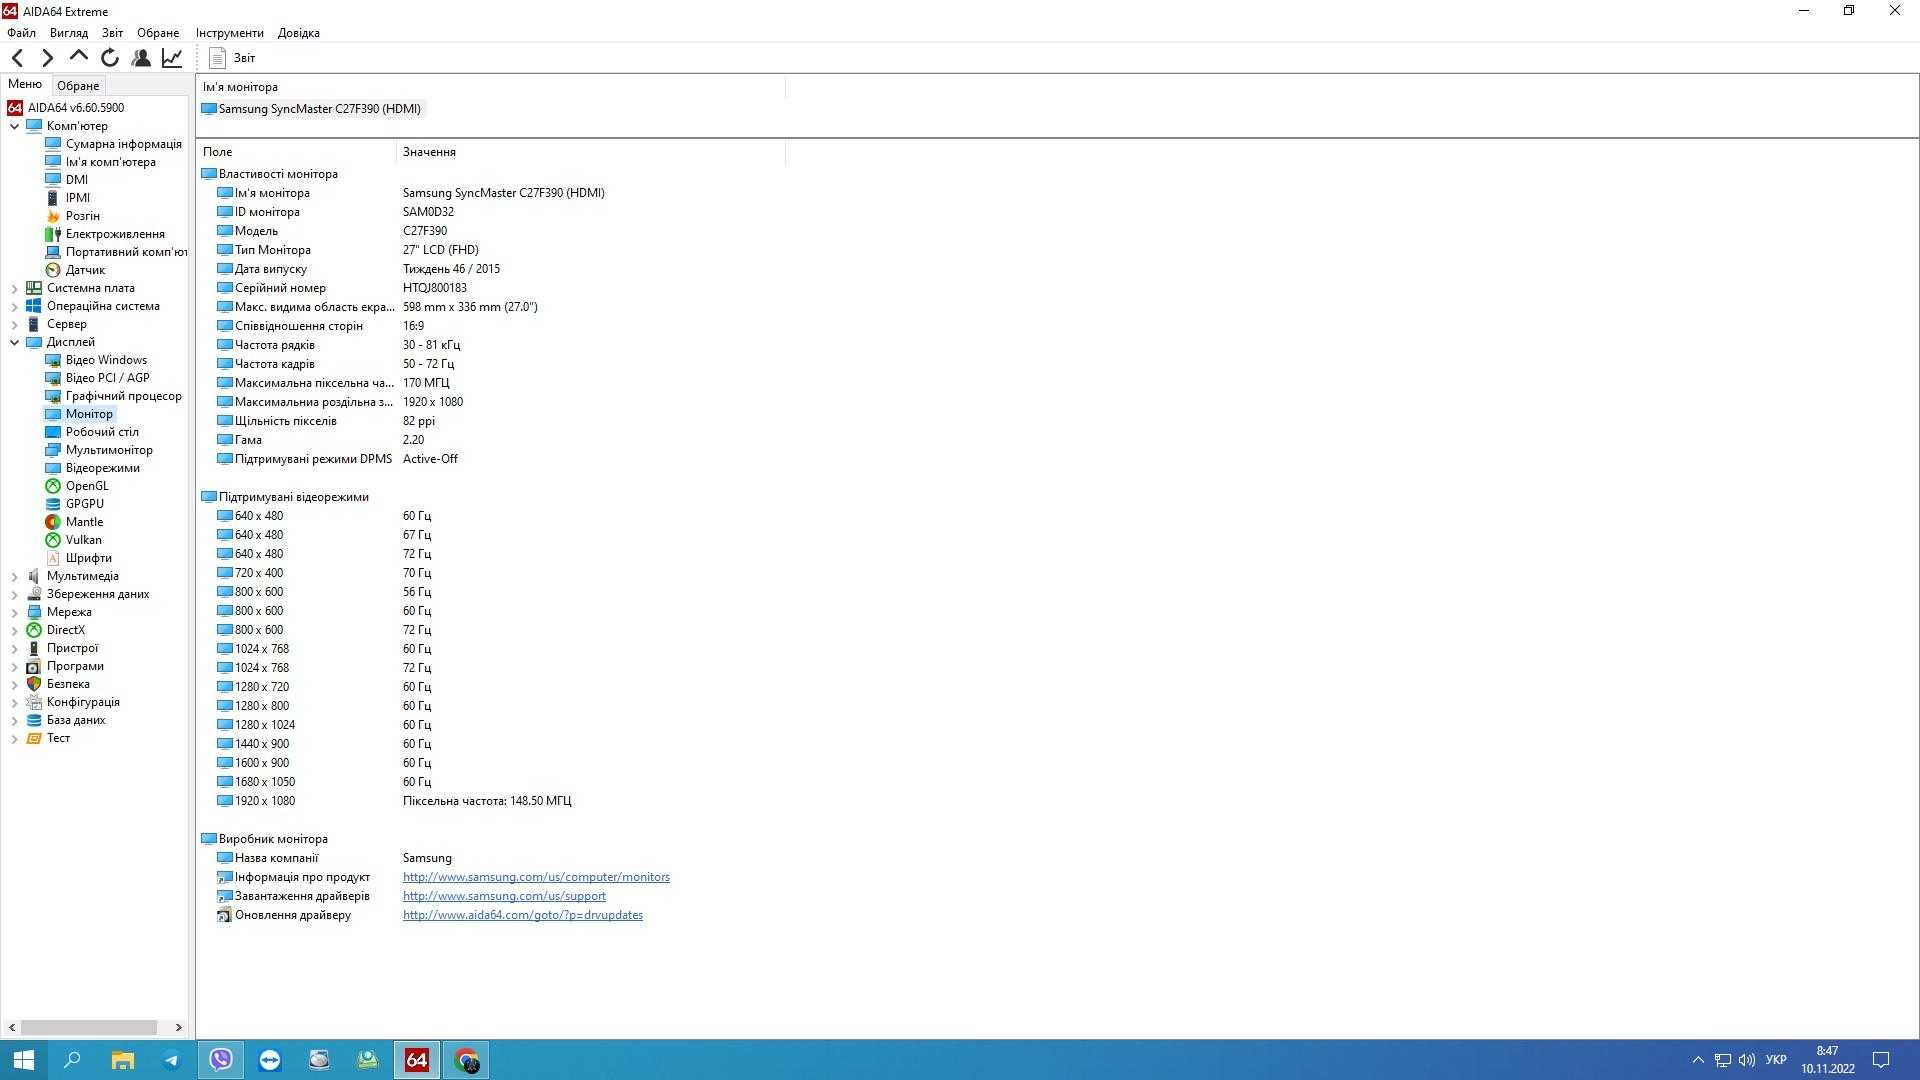
Task: Open the Вигляд menu
Action: (69, 33)
